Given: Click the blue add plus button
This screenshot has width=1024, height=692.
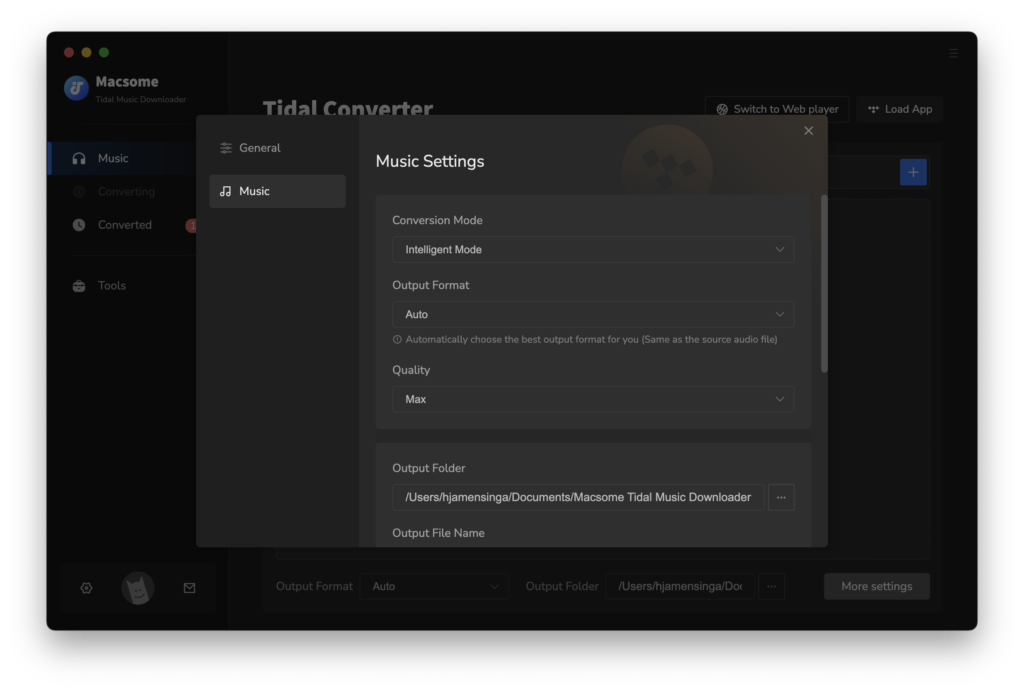Looking at the screenshot, I should (913, 172).
